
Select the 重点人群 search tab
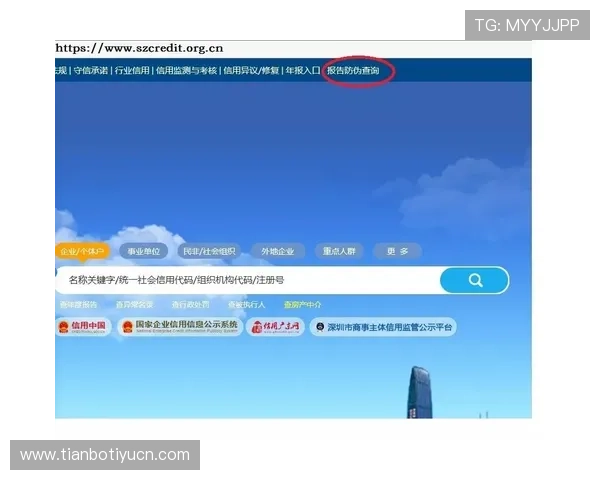point(339,251)
